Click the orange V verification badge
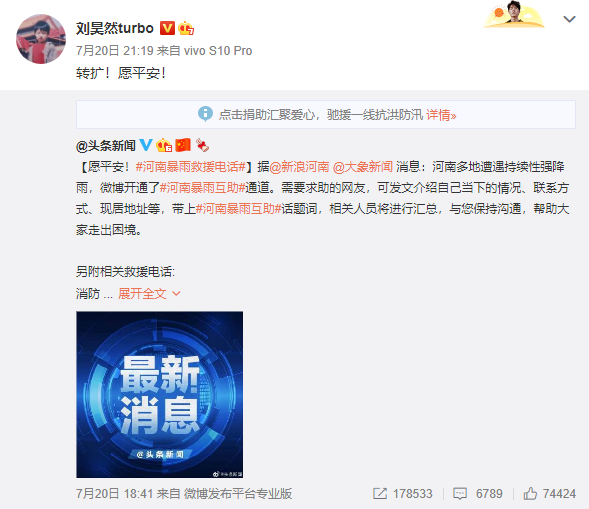 [167, 28]
